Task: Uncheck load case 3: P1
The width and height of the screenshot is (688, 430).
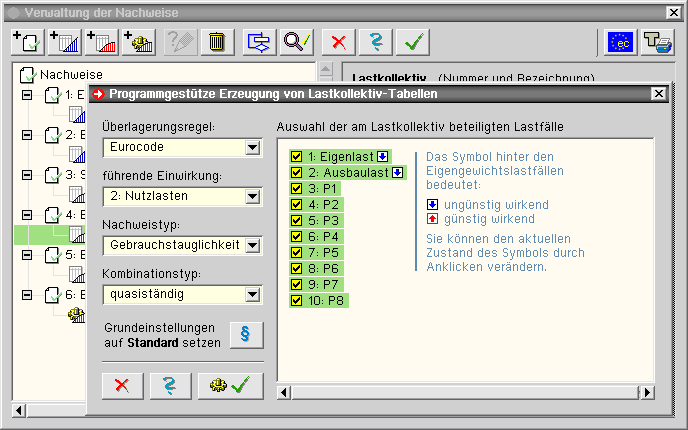Action: point(296,190)
